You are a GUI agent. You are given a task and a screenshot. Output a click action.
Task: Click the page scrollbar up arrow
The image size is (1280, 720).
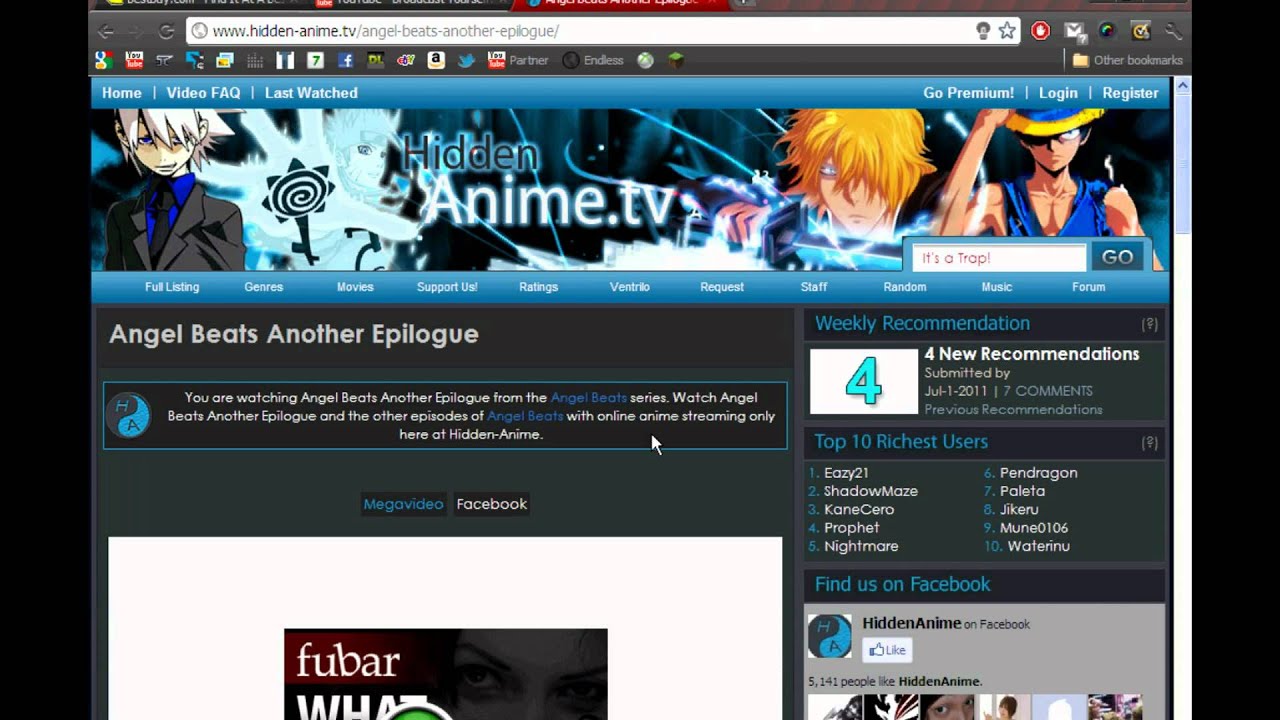coord(1182,87)
